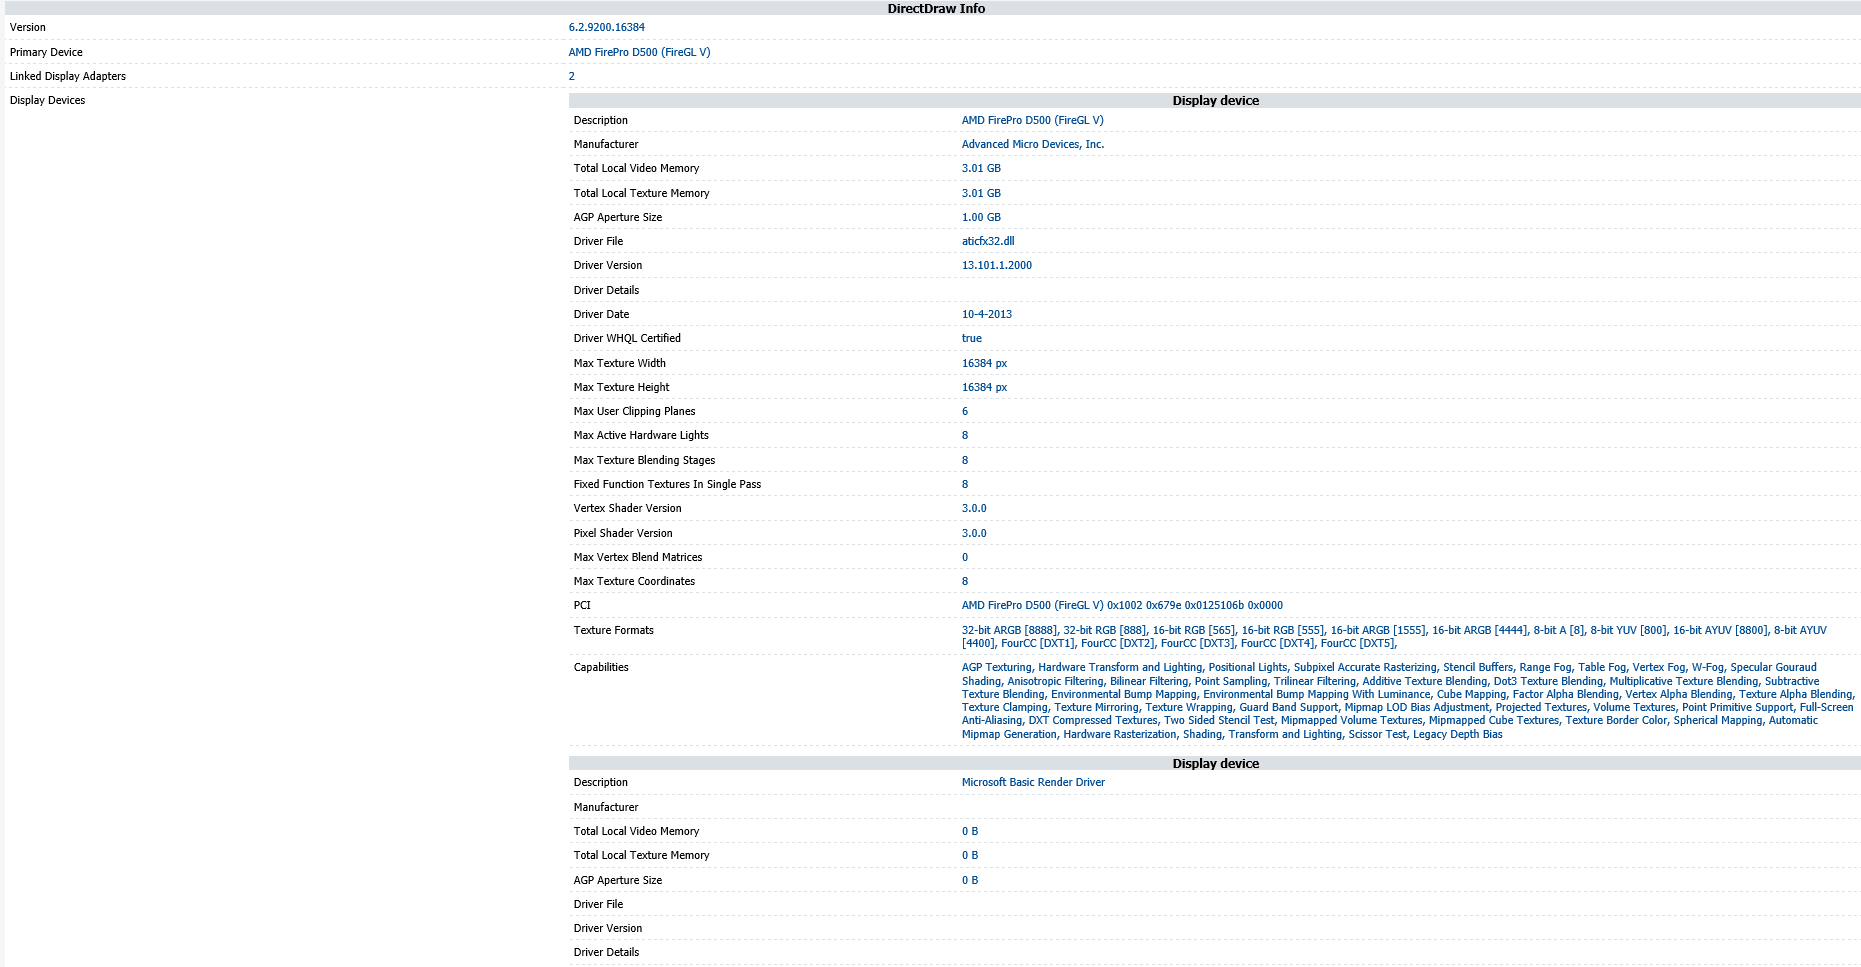Click the Version label at top
1861x967 pixels.
pyautogui.click(x=28, y=27)
